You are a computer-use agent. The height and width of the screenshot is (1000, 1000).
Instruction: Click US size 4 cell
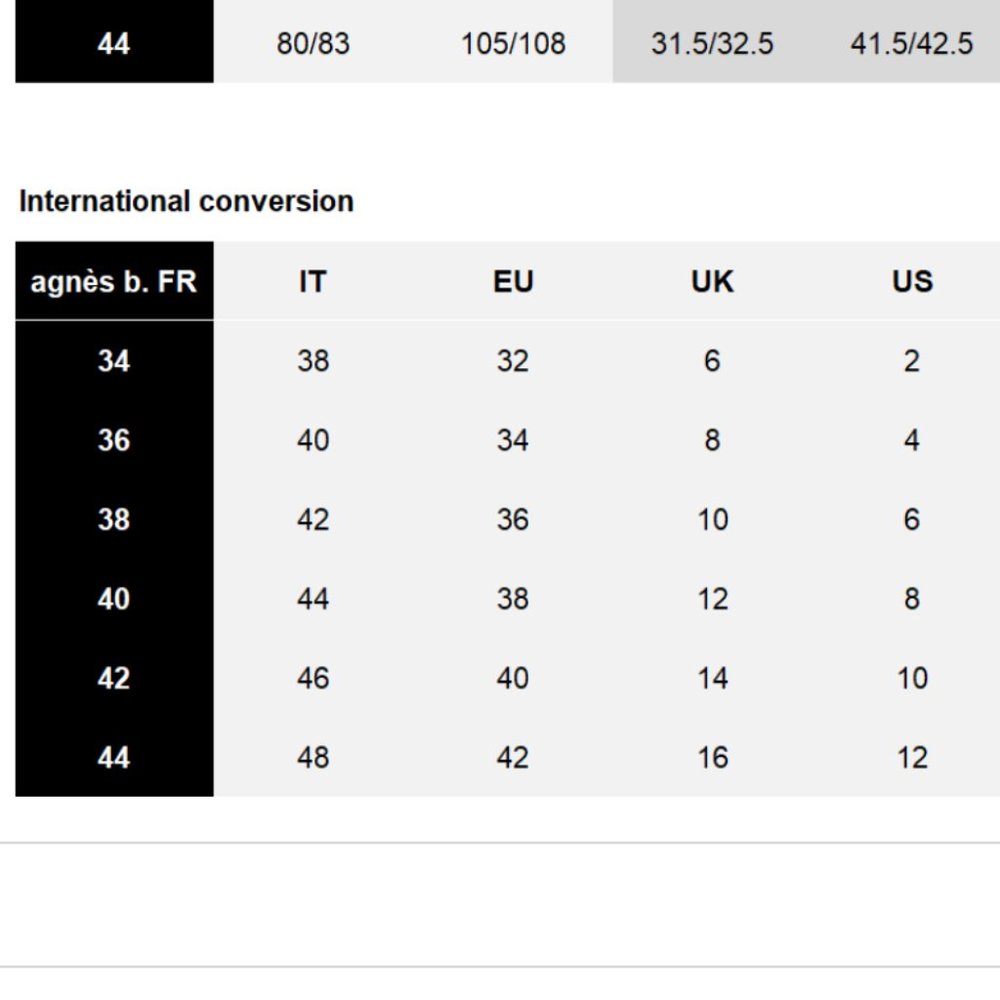pos(912,440)
